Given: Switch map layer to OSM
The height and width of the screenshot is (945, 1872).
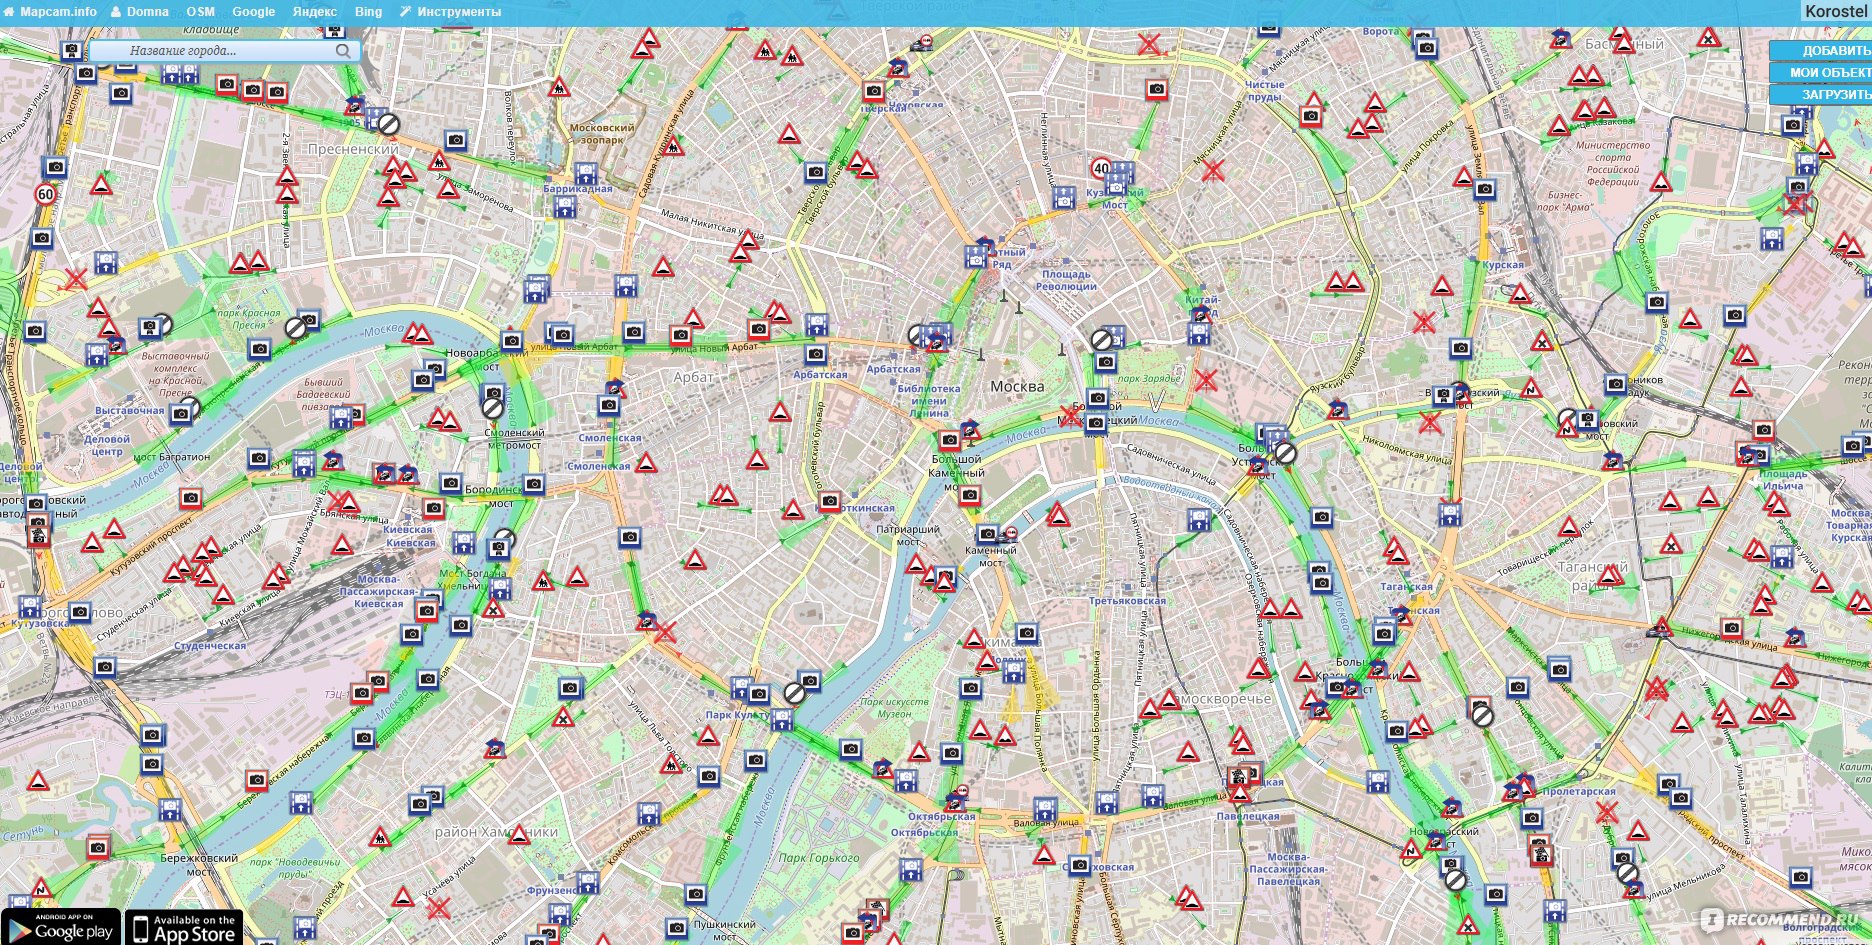Looking at the screenshot, I should point(200,12).
